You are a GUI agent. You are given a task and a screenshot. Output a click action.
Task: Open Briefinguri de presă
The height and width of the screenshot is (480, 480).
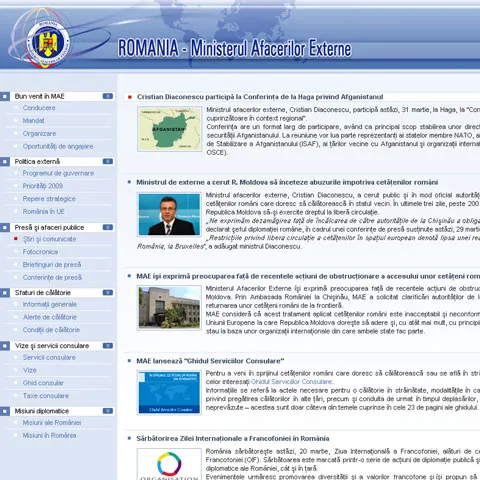[52, 265]
